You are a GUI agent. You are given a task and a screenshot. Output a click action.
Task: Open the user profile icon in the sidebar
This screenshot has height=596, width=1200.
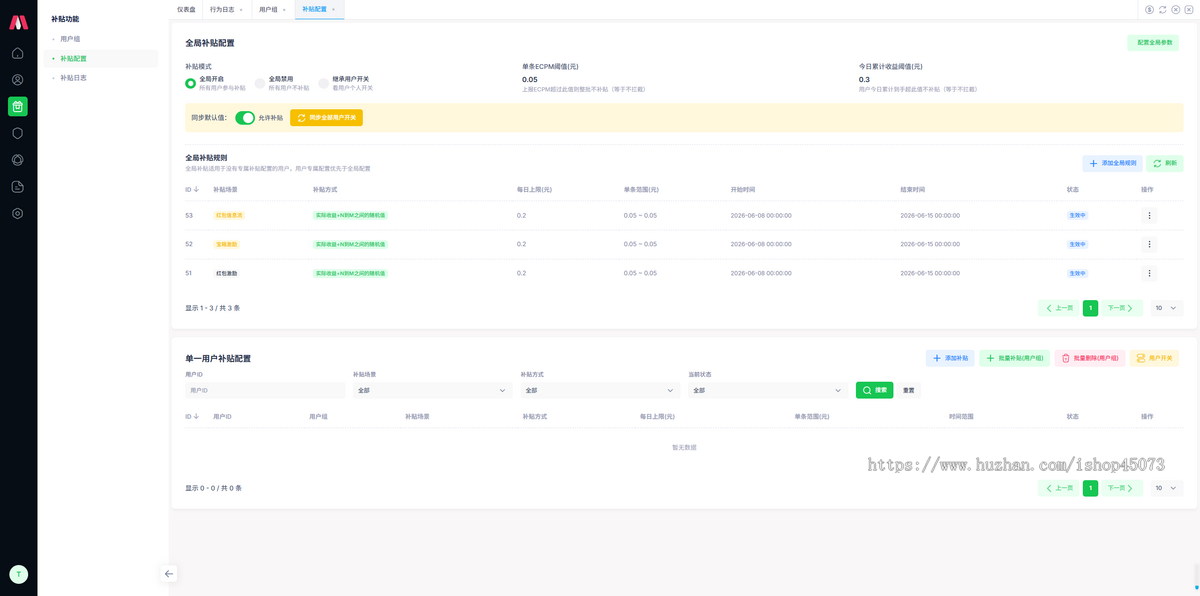click(x=18, y=80)
